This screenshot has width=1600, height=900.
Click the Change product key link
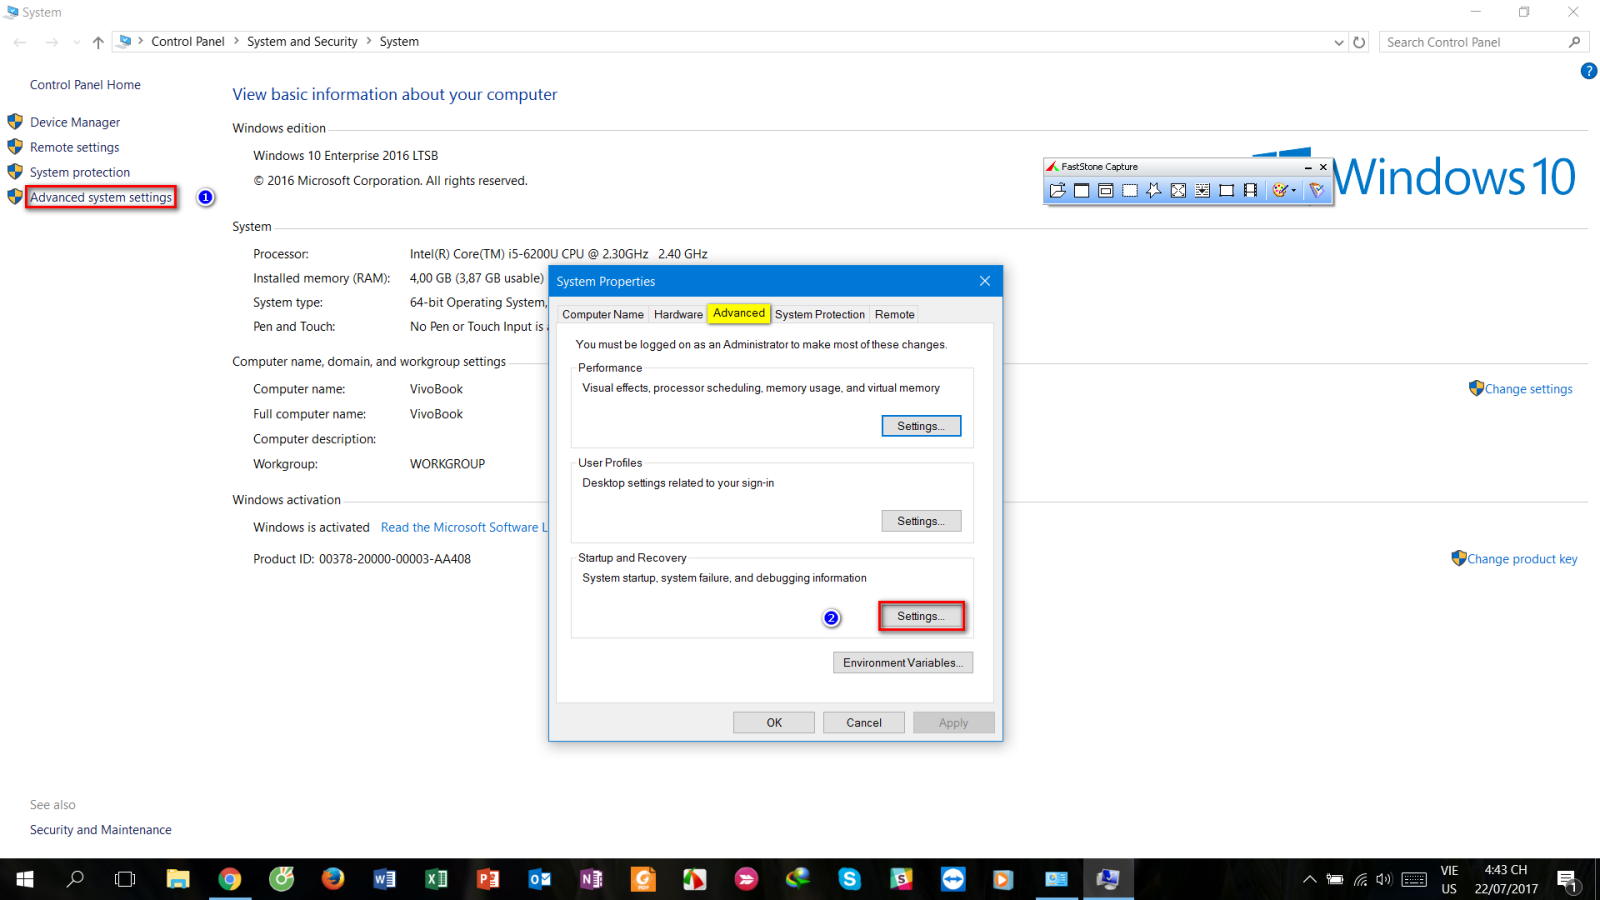[x=1521, y=558]
